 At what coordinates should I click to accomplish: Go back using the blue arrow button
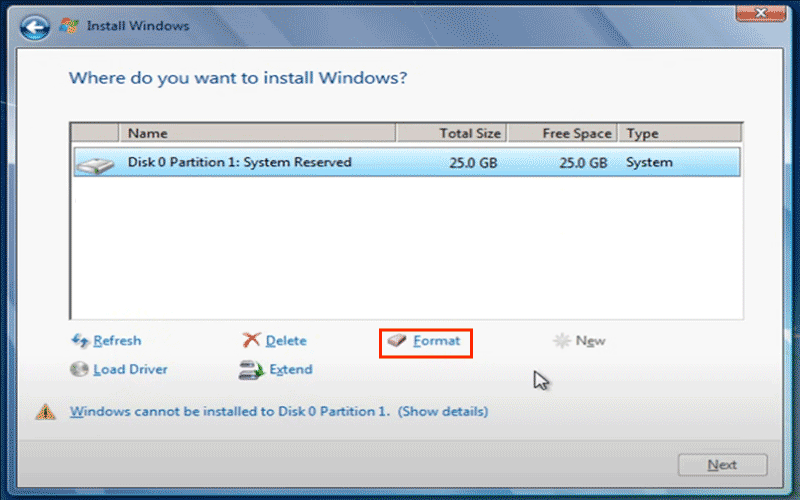coord(35,27)
